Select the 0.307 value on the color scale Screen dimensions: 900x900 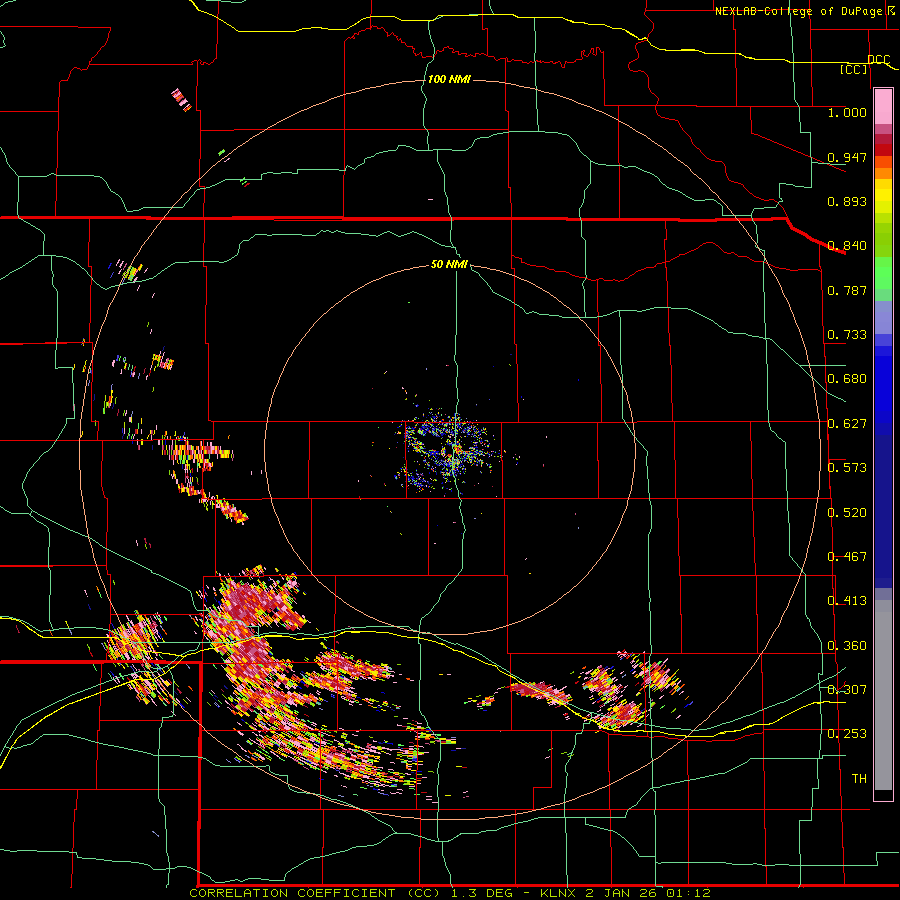coord(847,690)
